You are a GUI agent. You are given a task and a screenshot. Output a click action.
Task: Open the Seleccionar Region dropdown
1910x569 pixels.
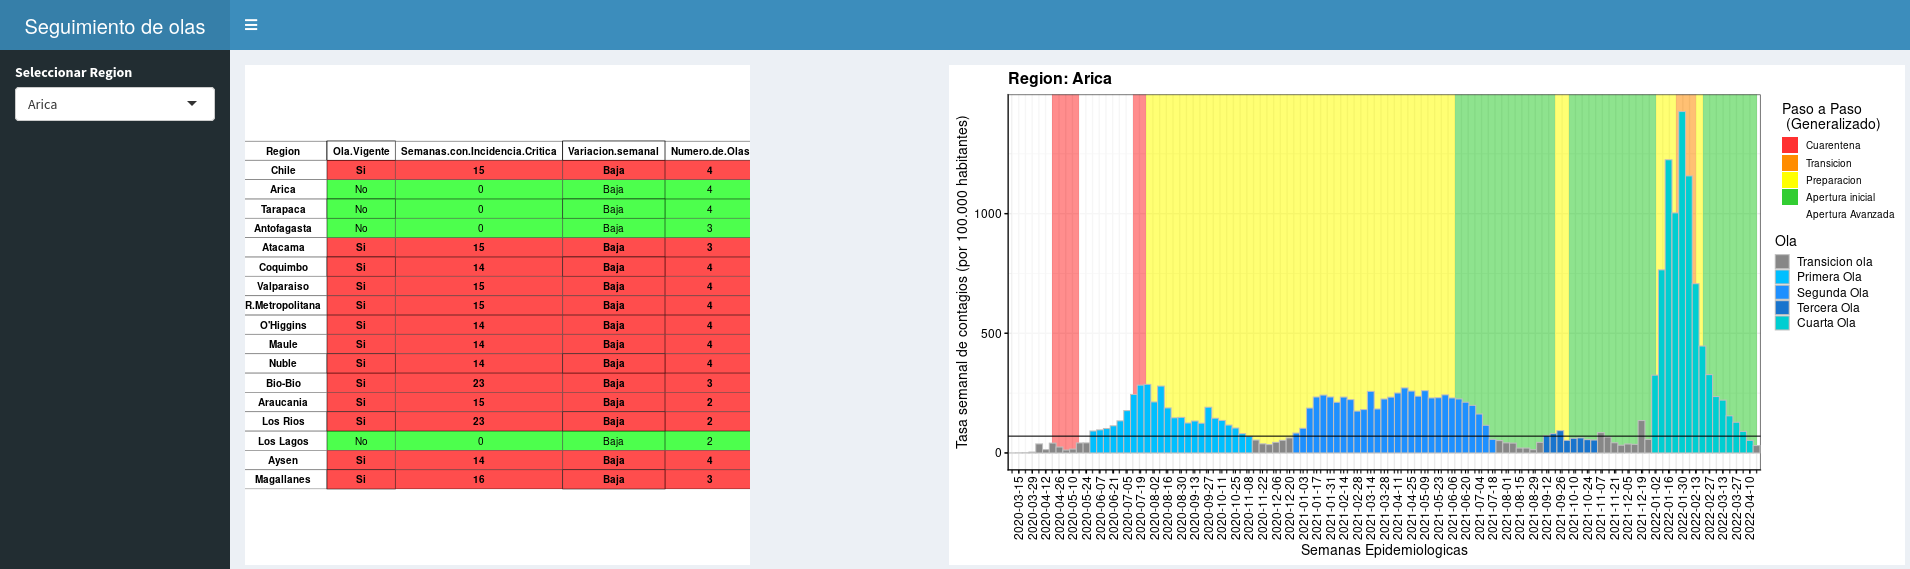(114, 104)
